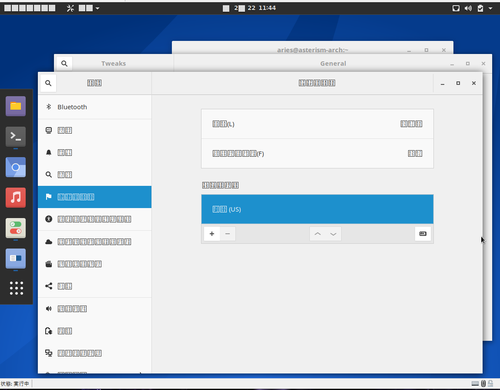Click the volume icon in top bar
Screen dimensions: 500x390
pos(468,8)
